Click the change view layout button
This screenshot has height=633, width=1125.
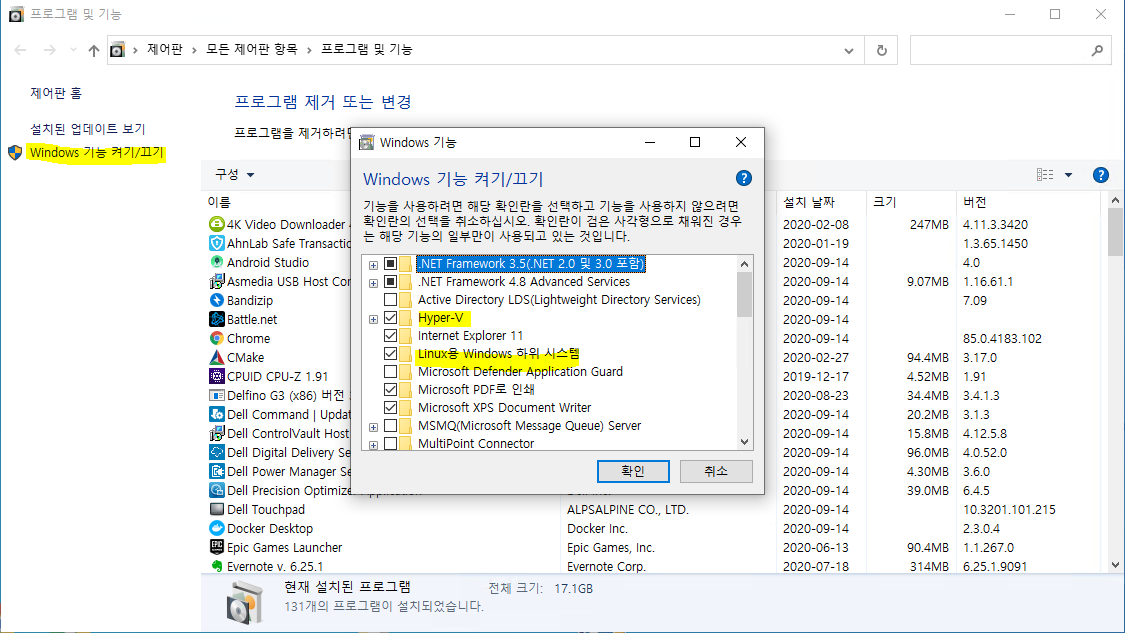pyautogui.click(x=1045, y=175)
